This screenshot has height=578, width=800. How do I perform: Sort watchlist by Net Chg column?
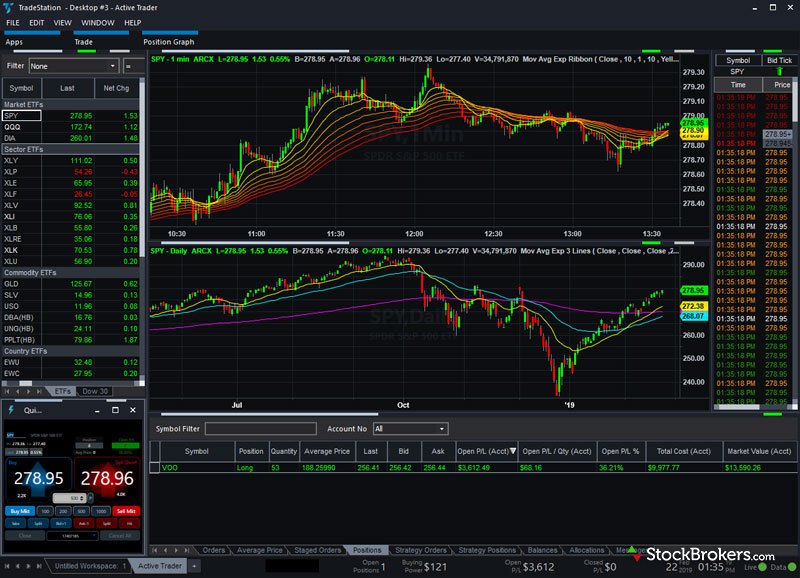coord(116,88)
